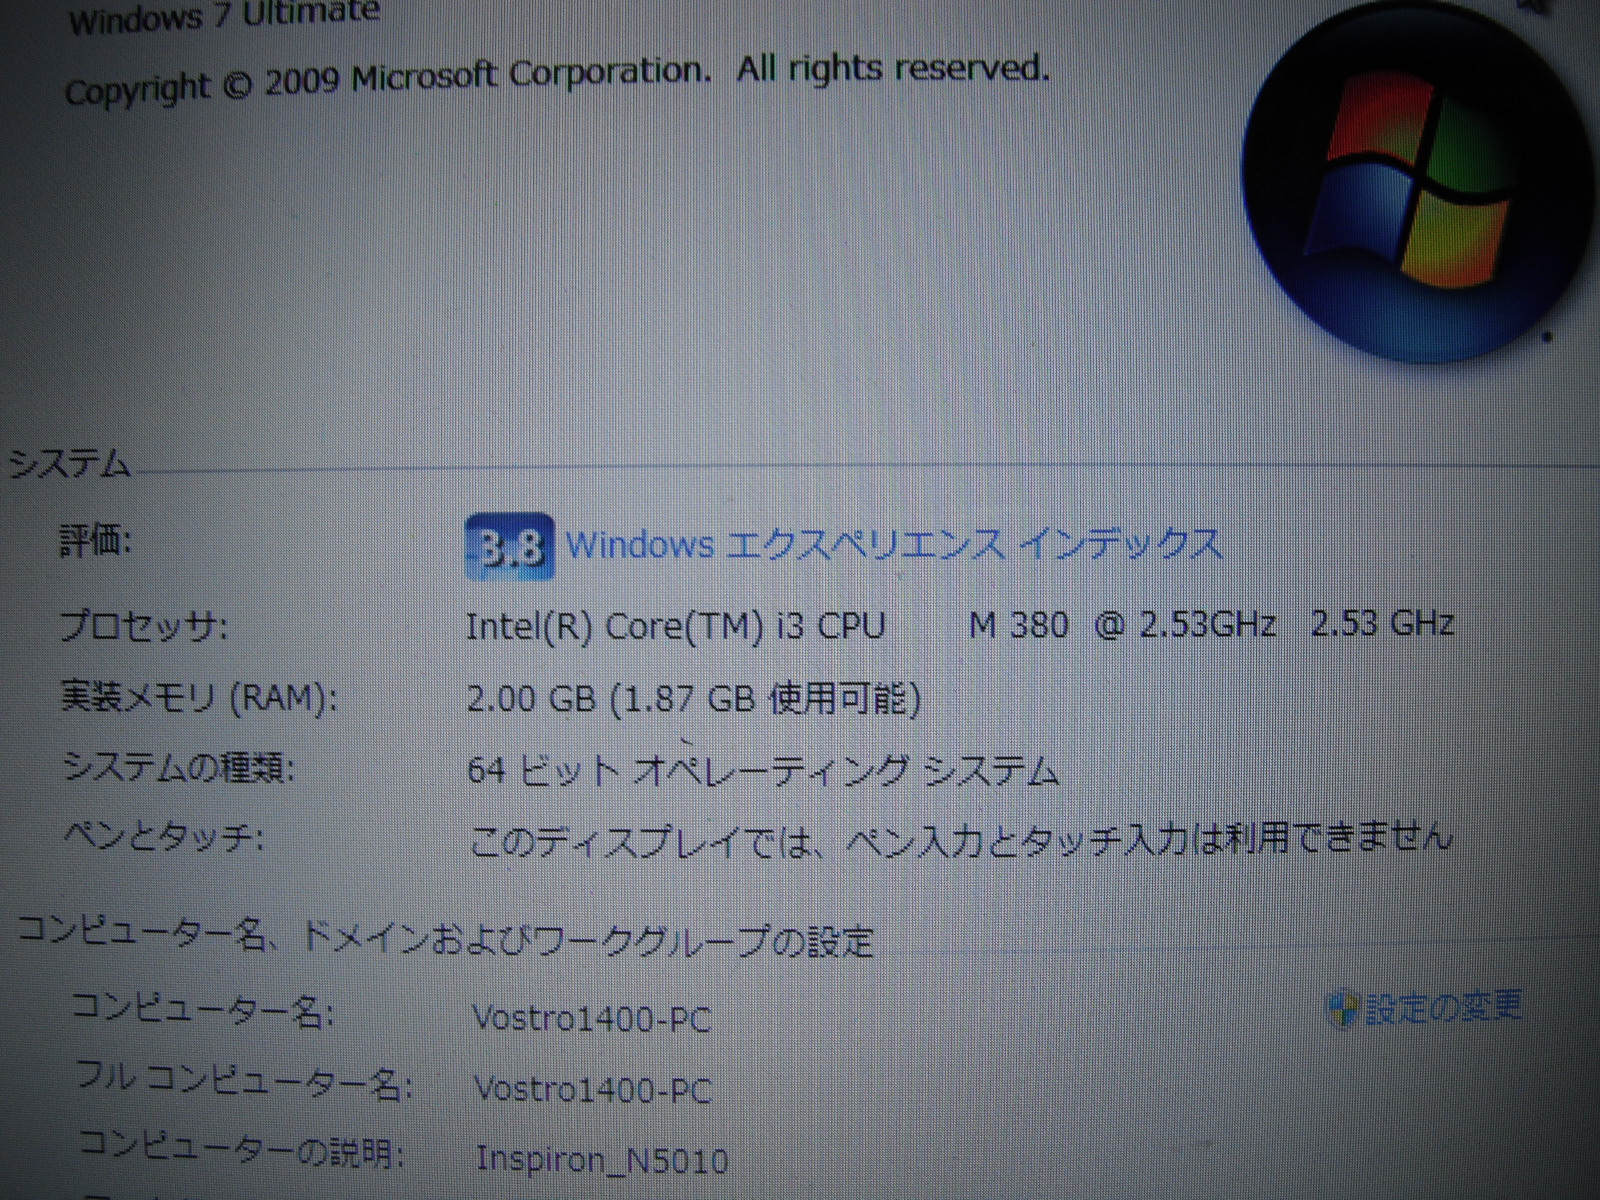
Task: Select the RAM value 2.00 GB (1.87 GB 使用可能)
Action: [x=693, y=697]
